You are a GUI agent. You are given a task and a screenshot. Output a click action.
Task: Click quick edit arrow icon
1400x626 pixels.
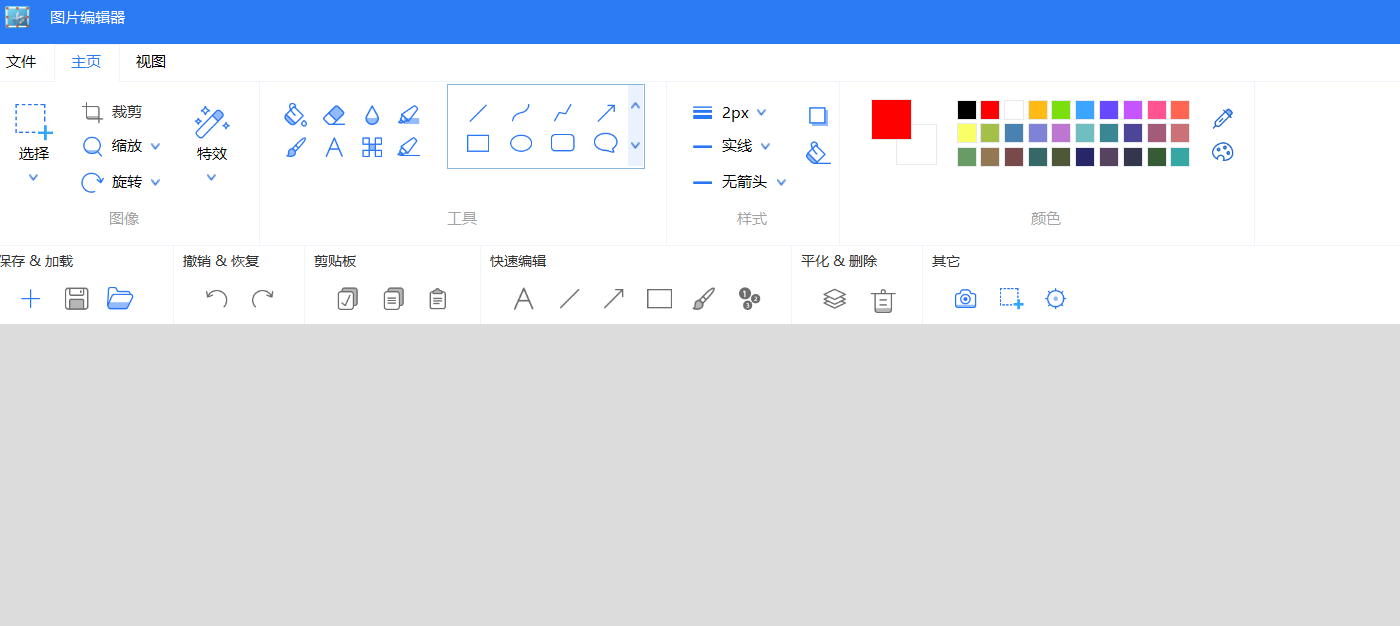(x=614, y=298)
